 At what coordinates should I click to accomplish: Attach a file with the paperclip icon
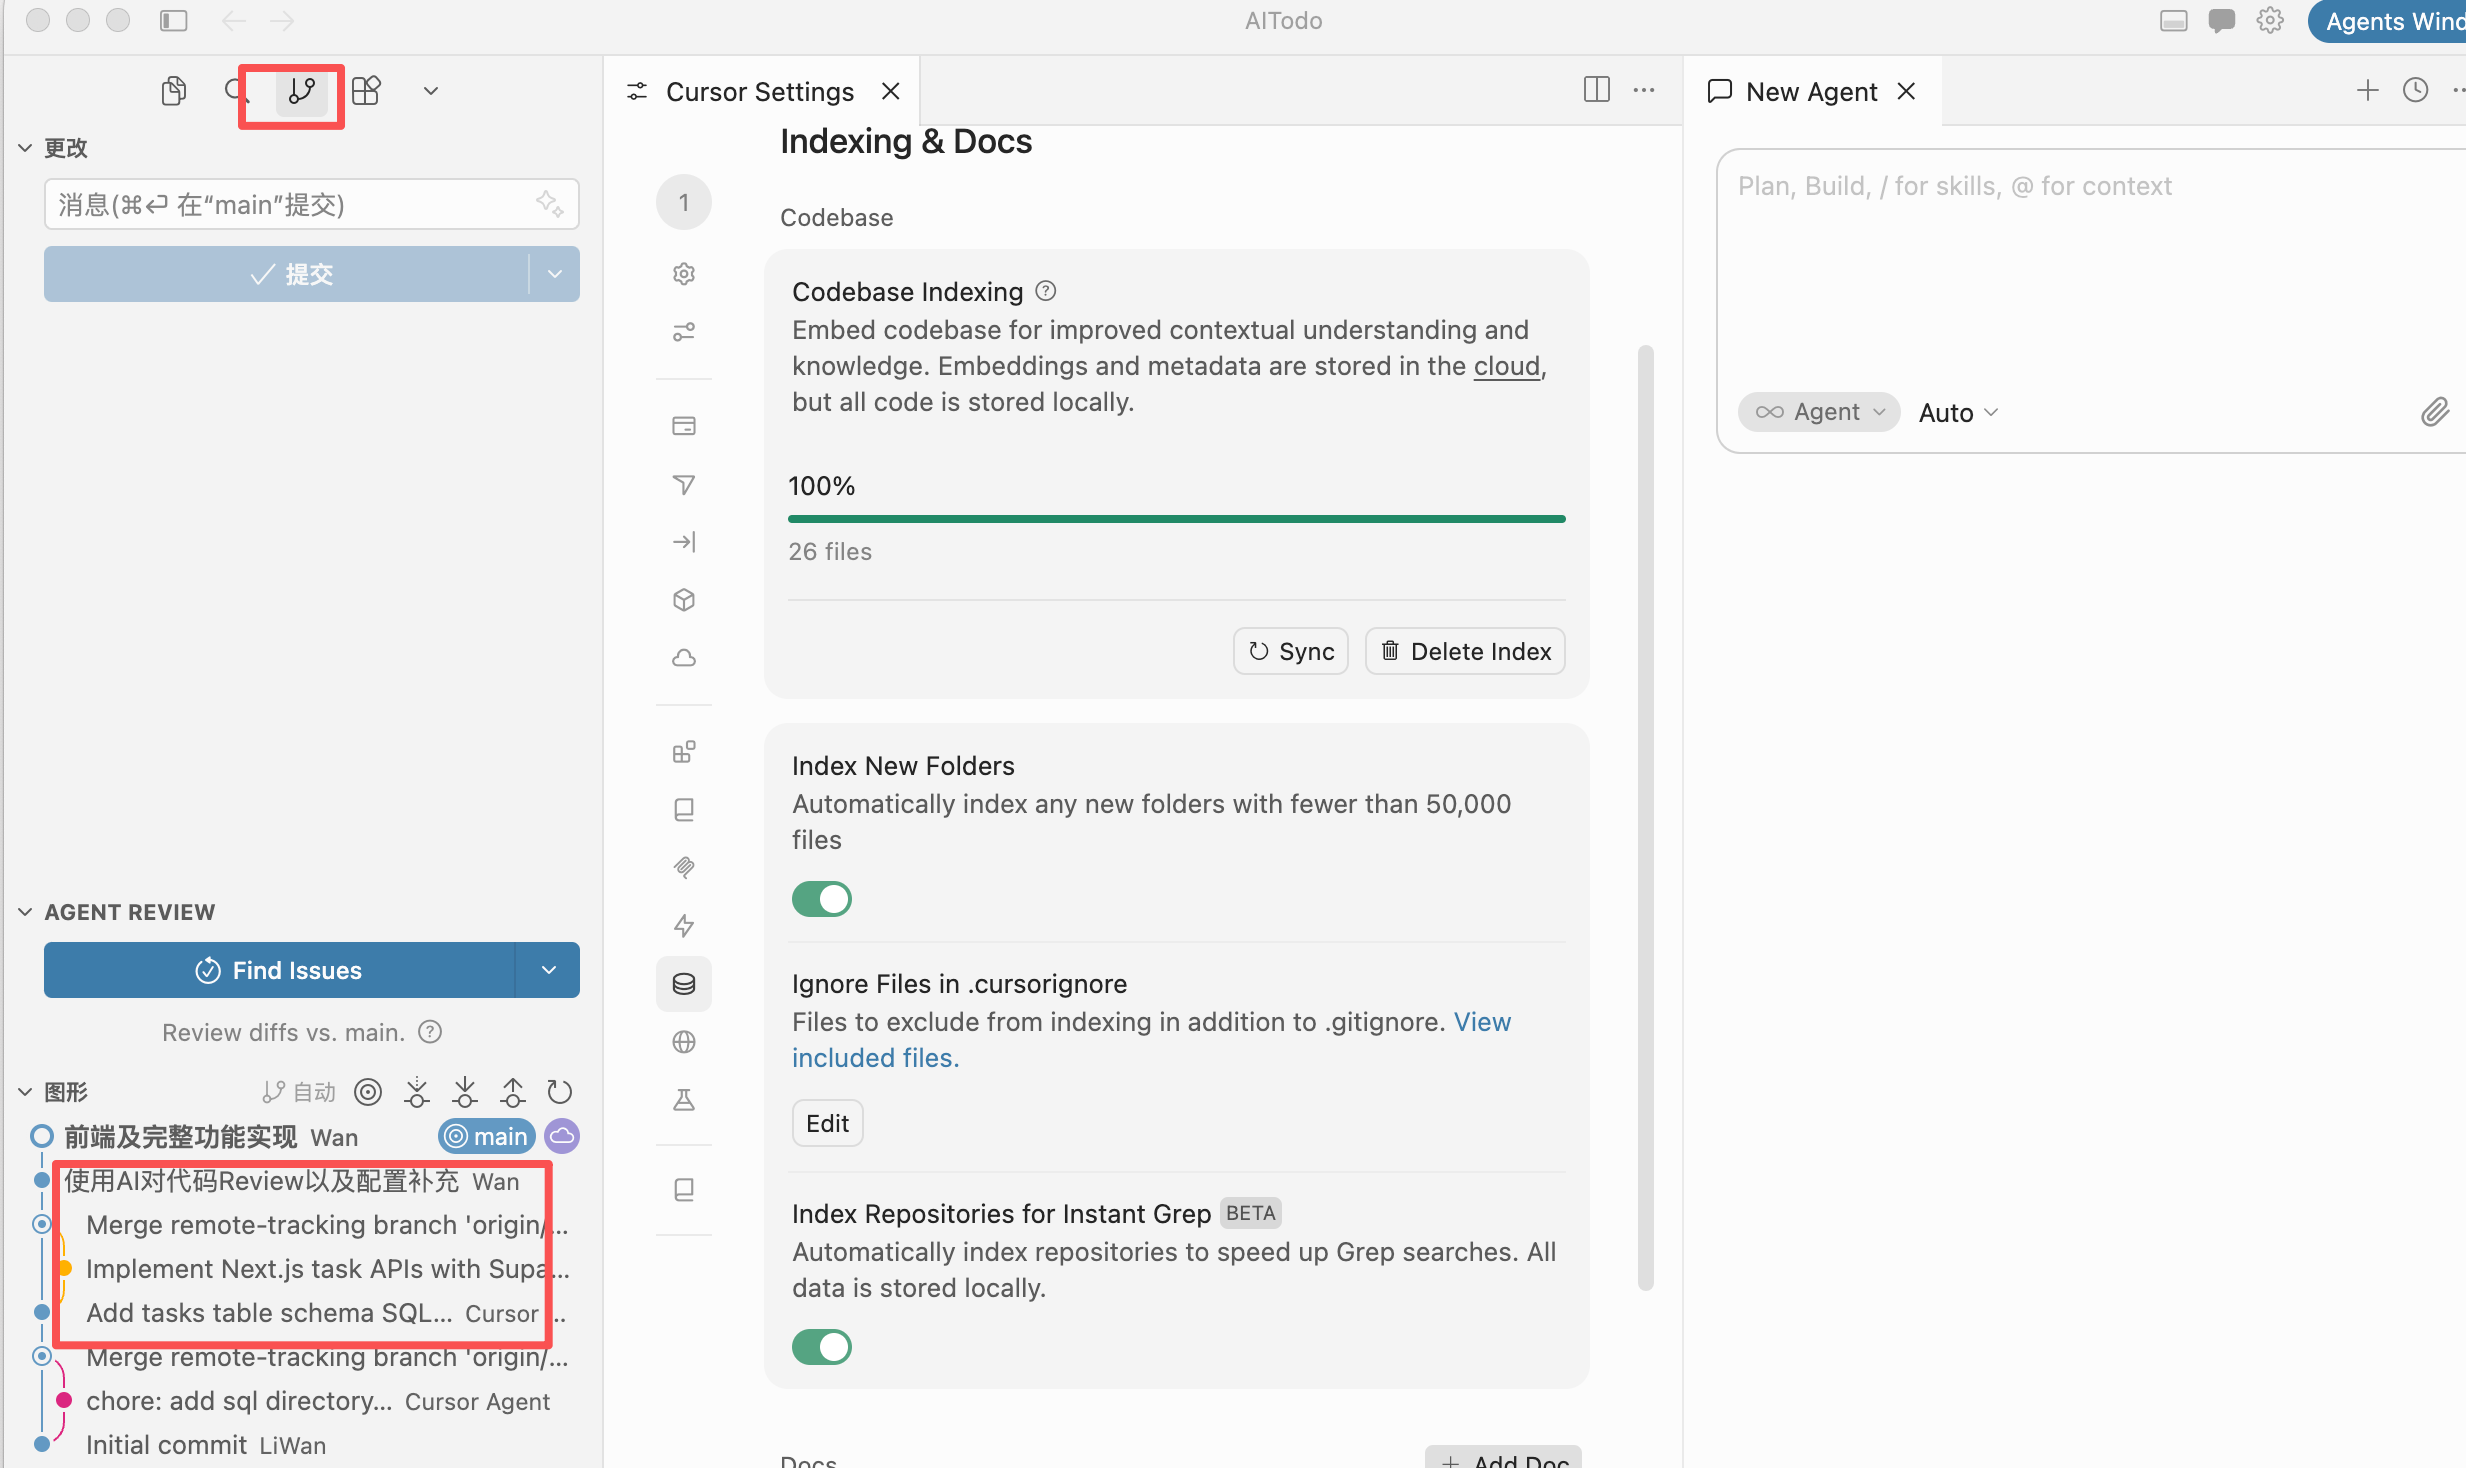[x=2435, y=412]
